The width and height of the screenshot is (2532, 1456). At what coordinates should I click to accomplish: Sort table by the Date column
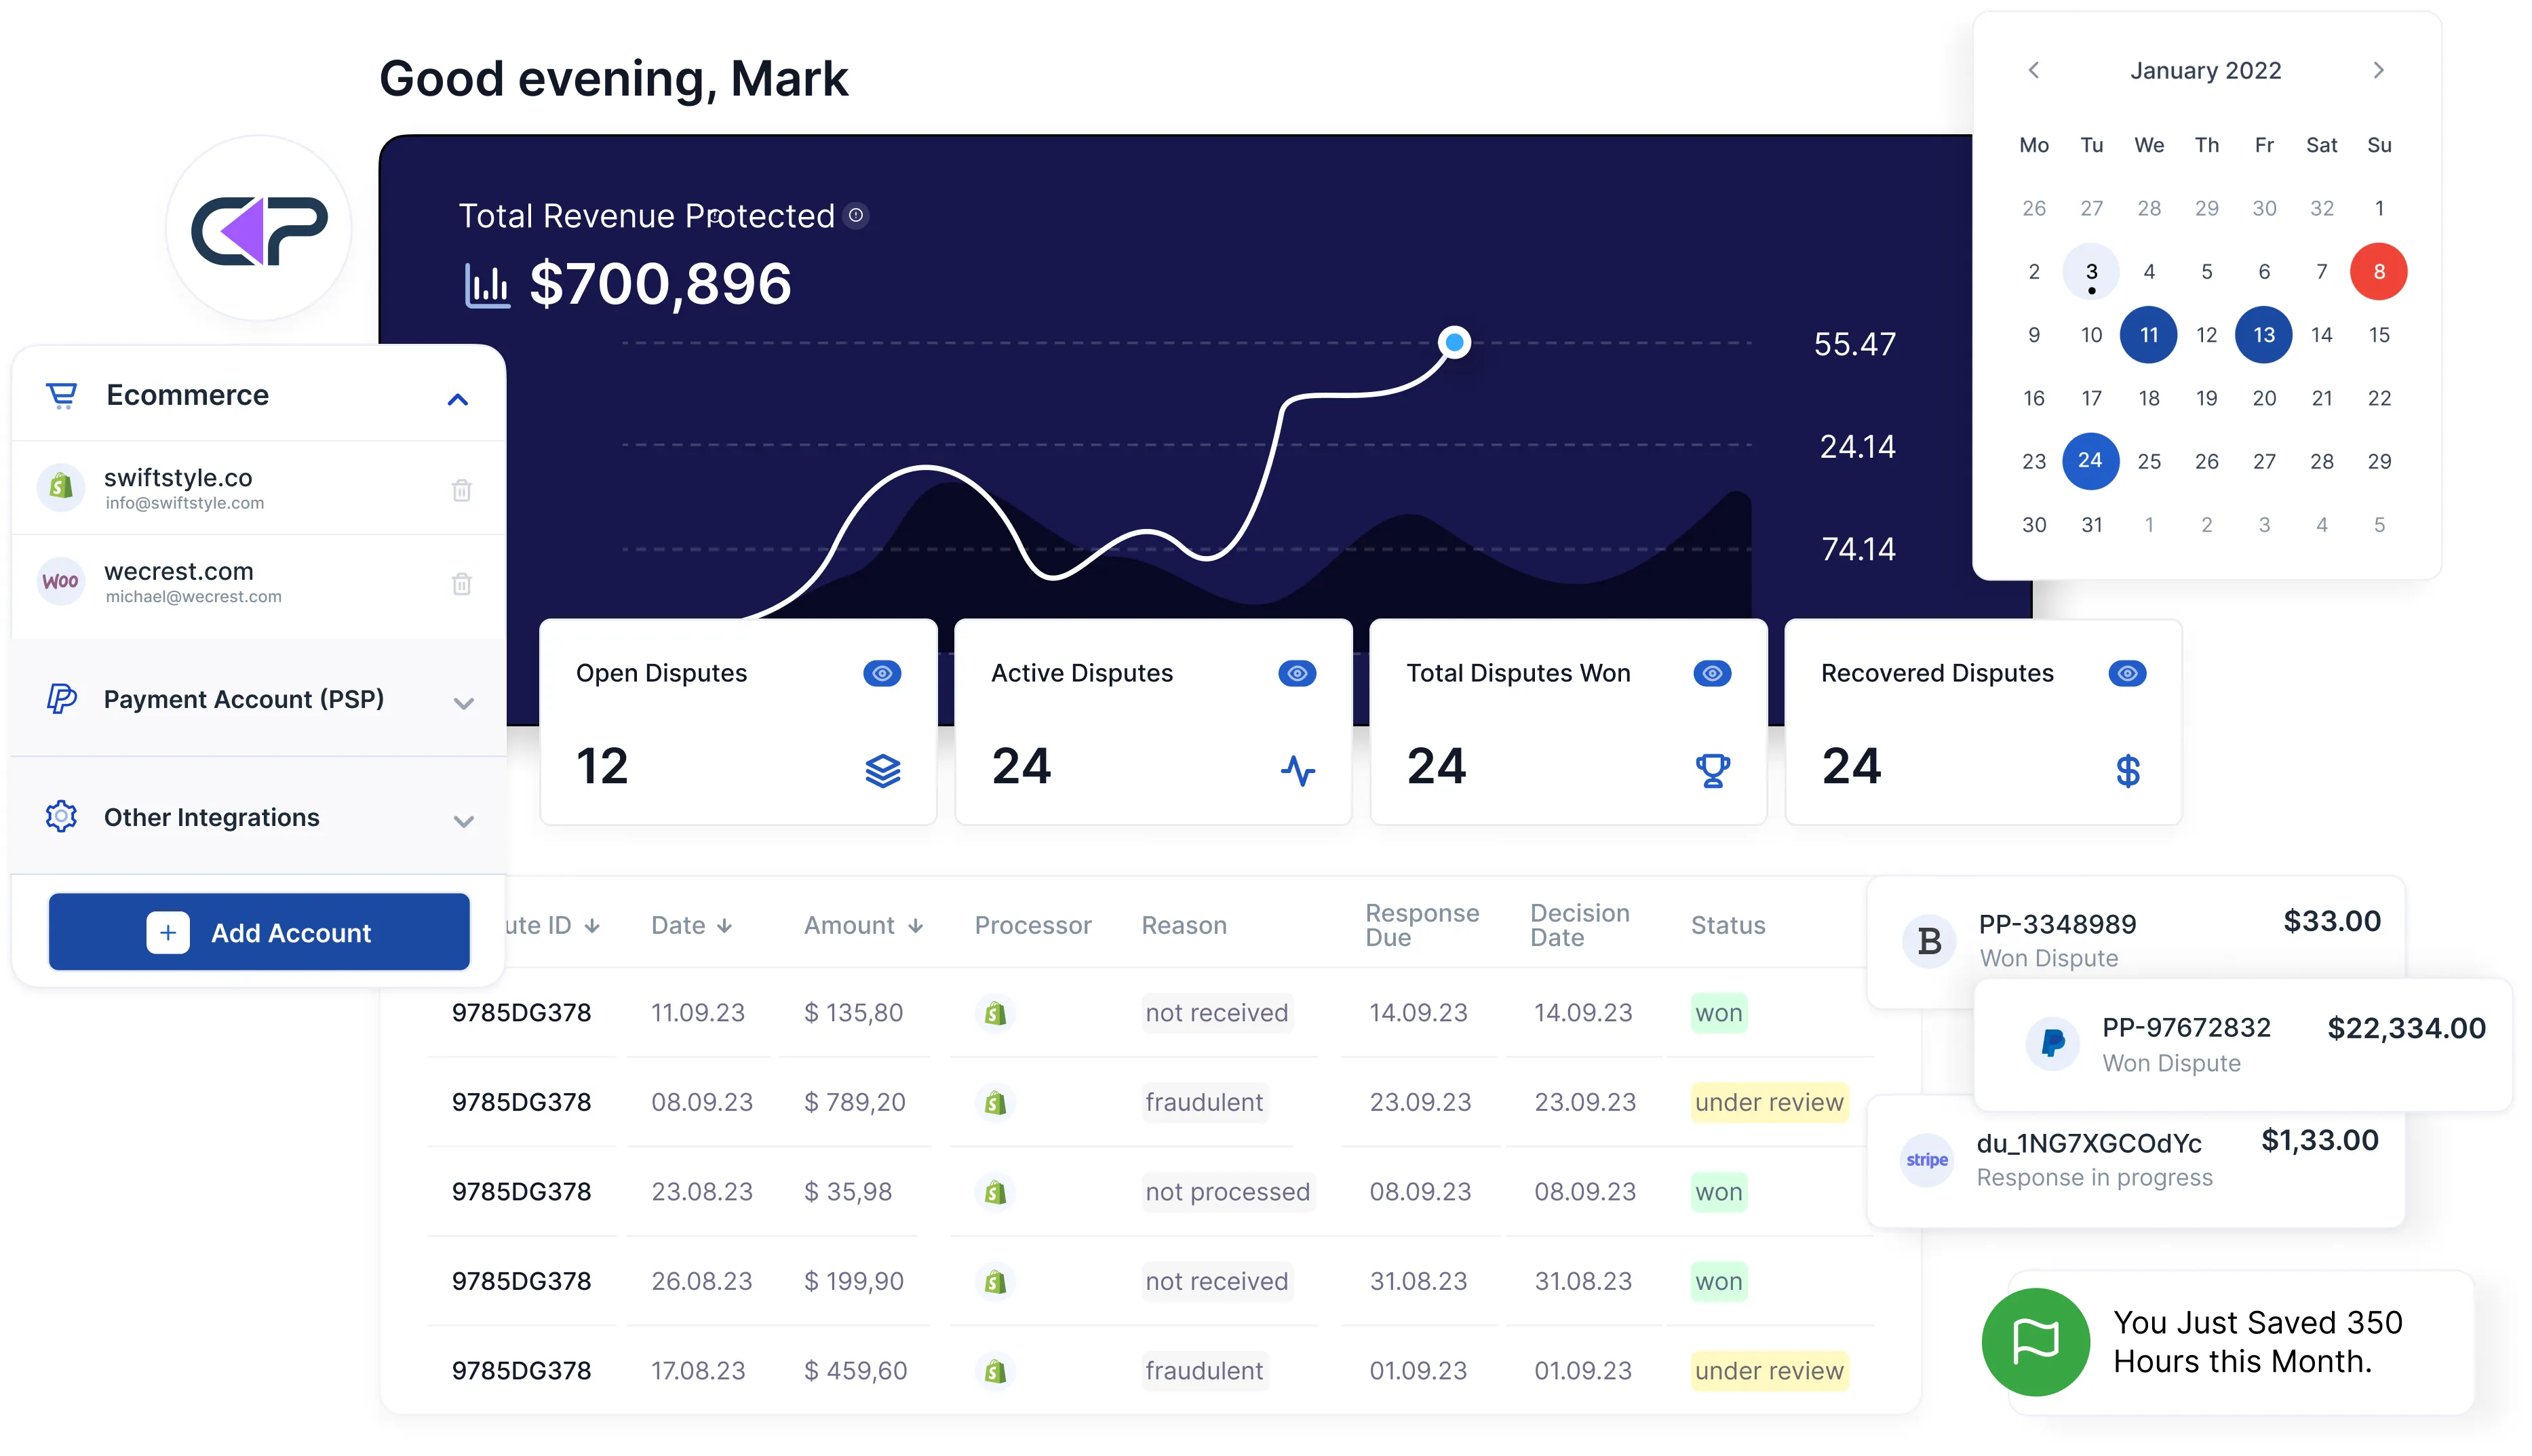tap(726, 925)
